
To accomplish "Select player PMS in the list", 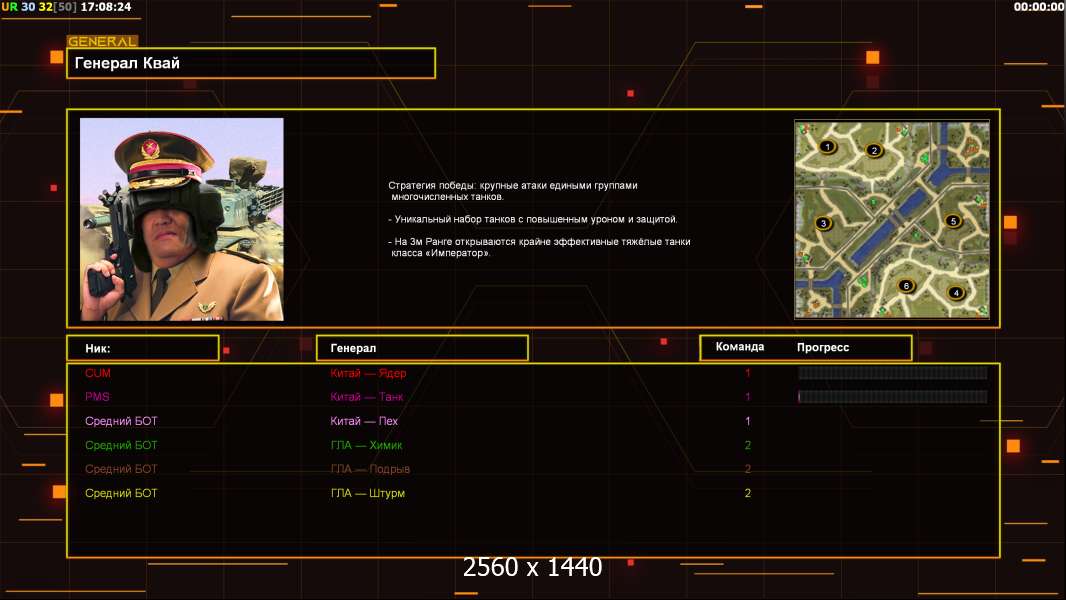I will pyautogui.click(x=97, y=397).
